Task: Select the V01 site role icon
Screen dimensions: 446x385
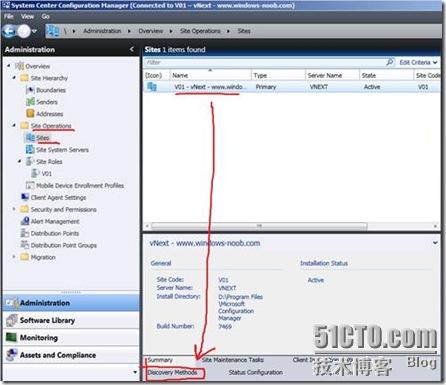Action: tap(35, 173)
